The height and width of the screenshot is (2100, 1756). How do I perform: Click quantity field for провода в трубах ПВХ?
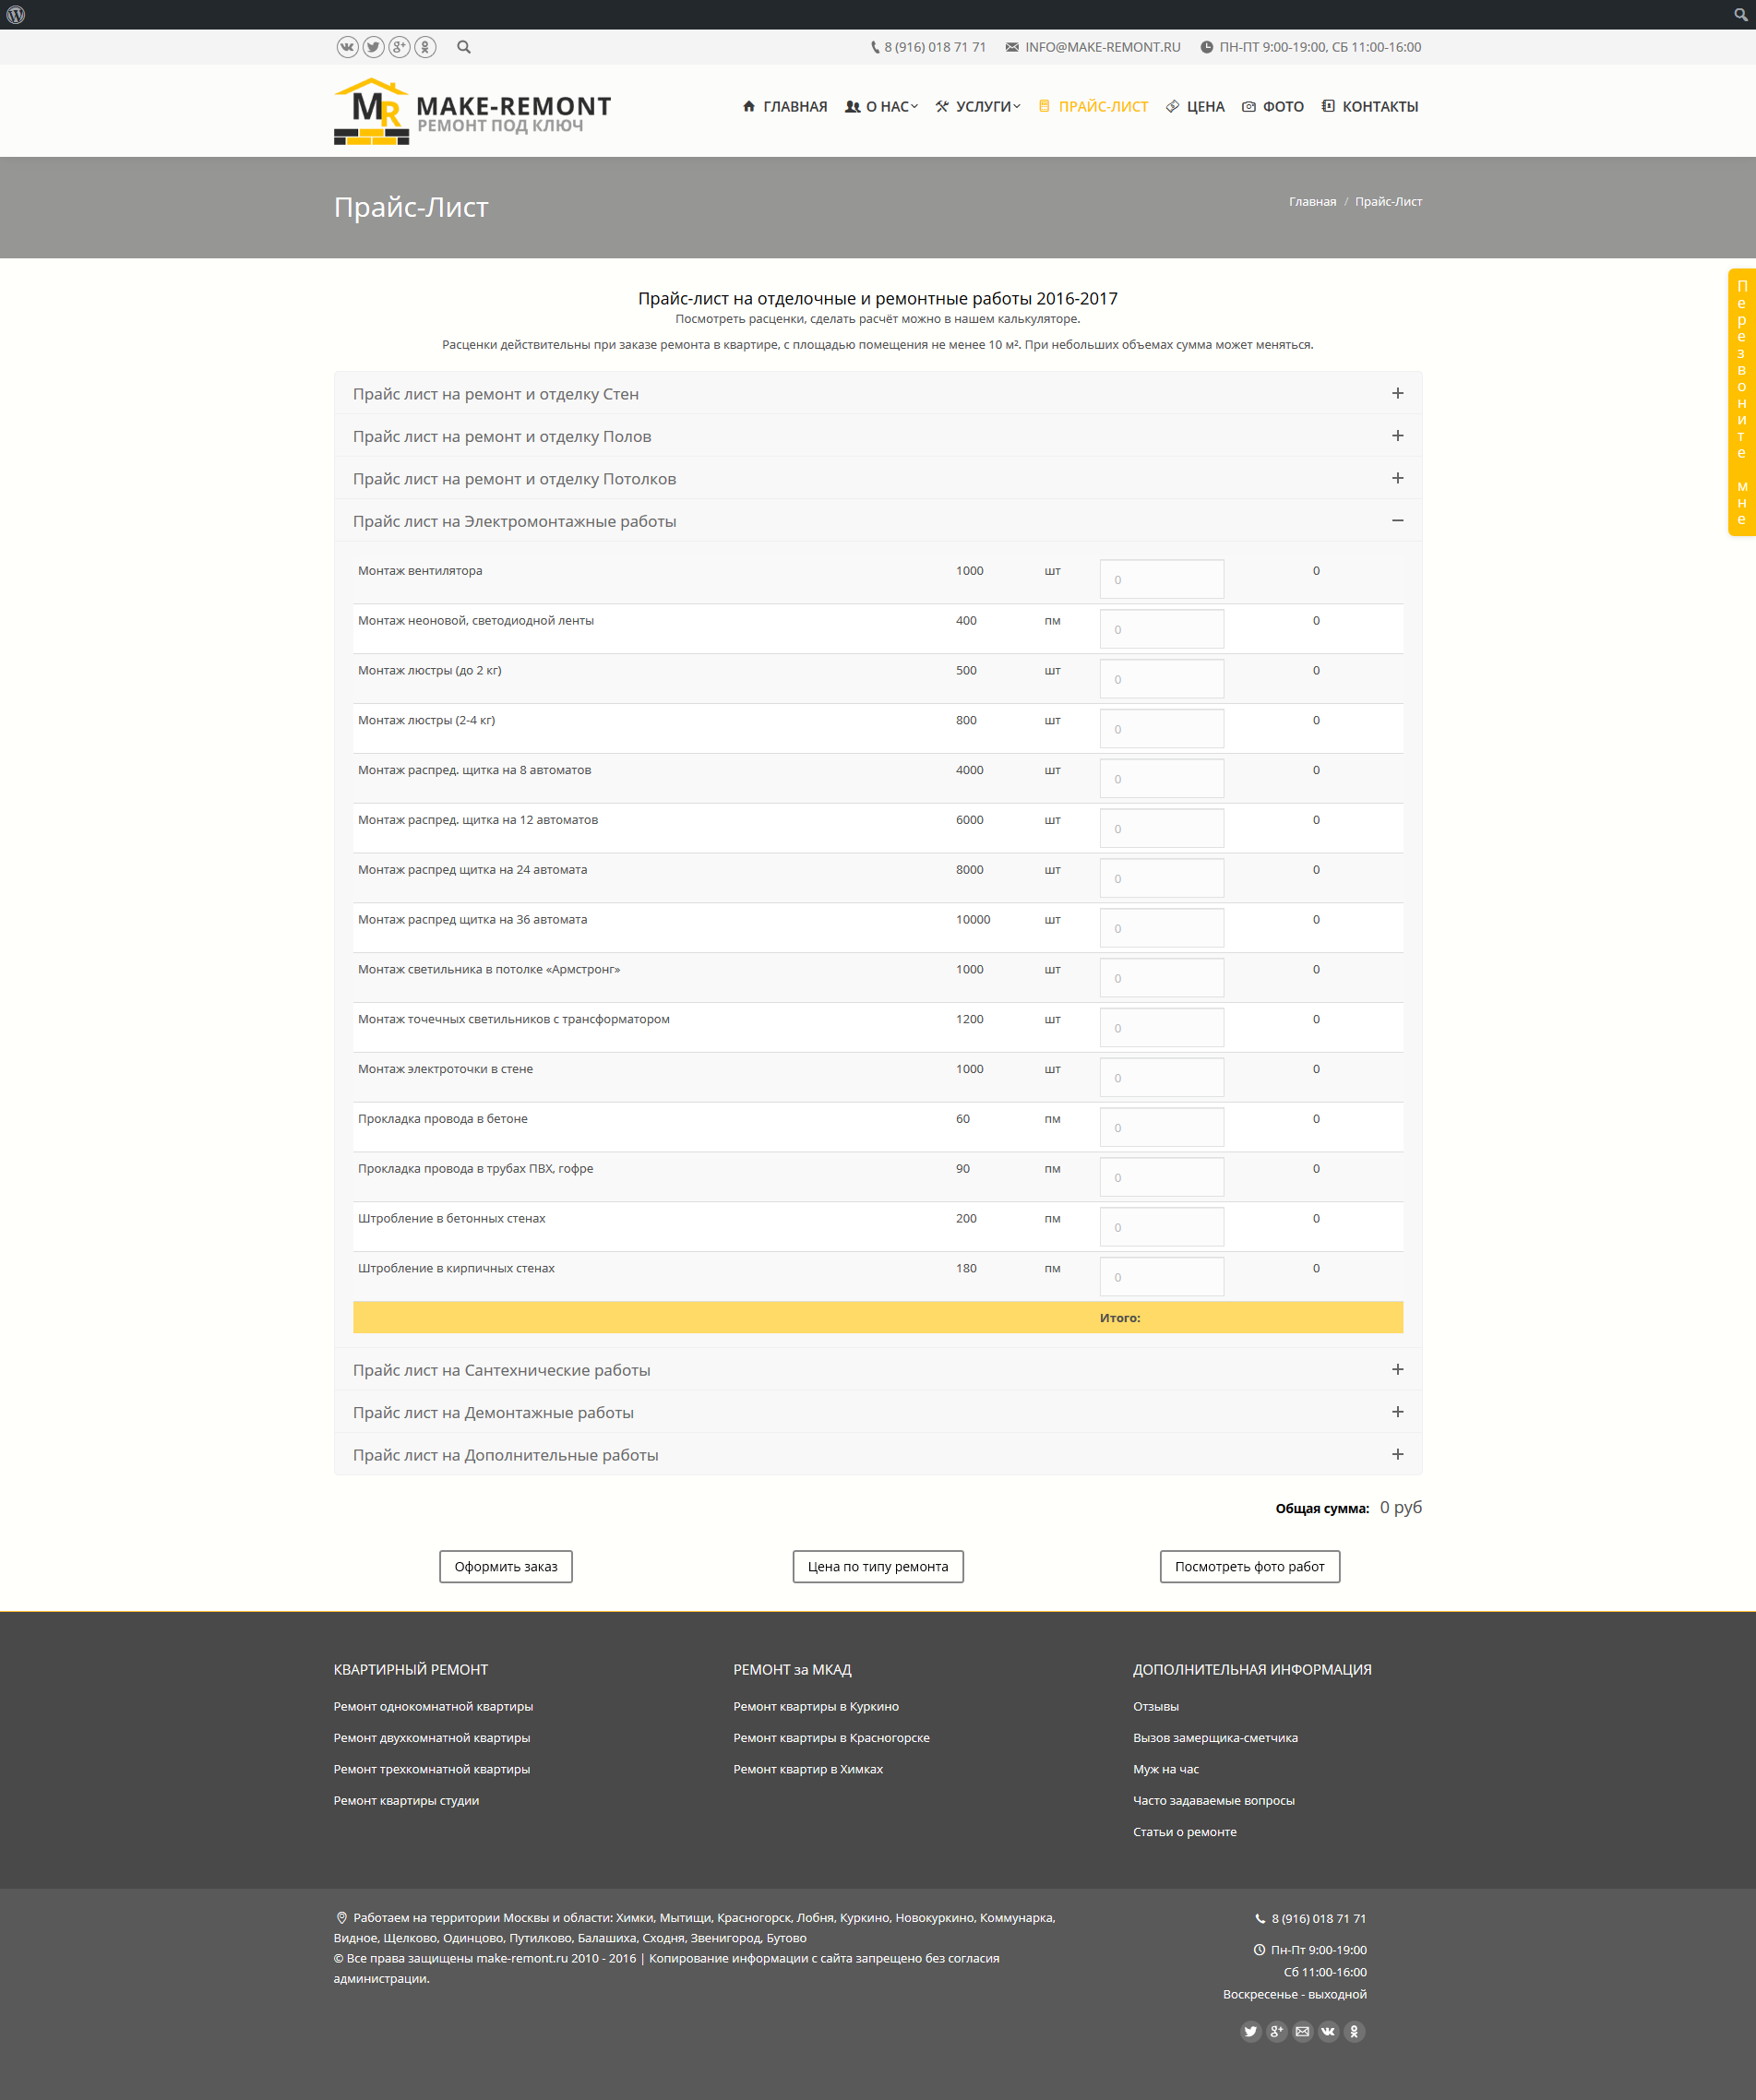click(x=1161, y=1177)
